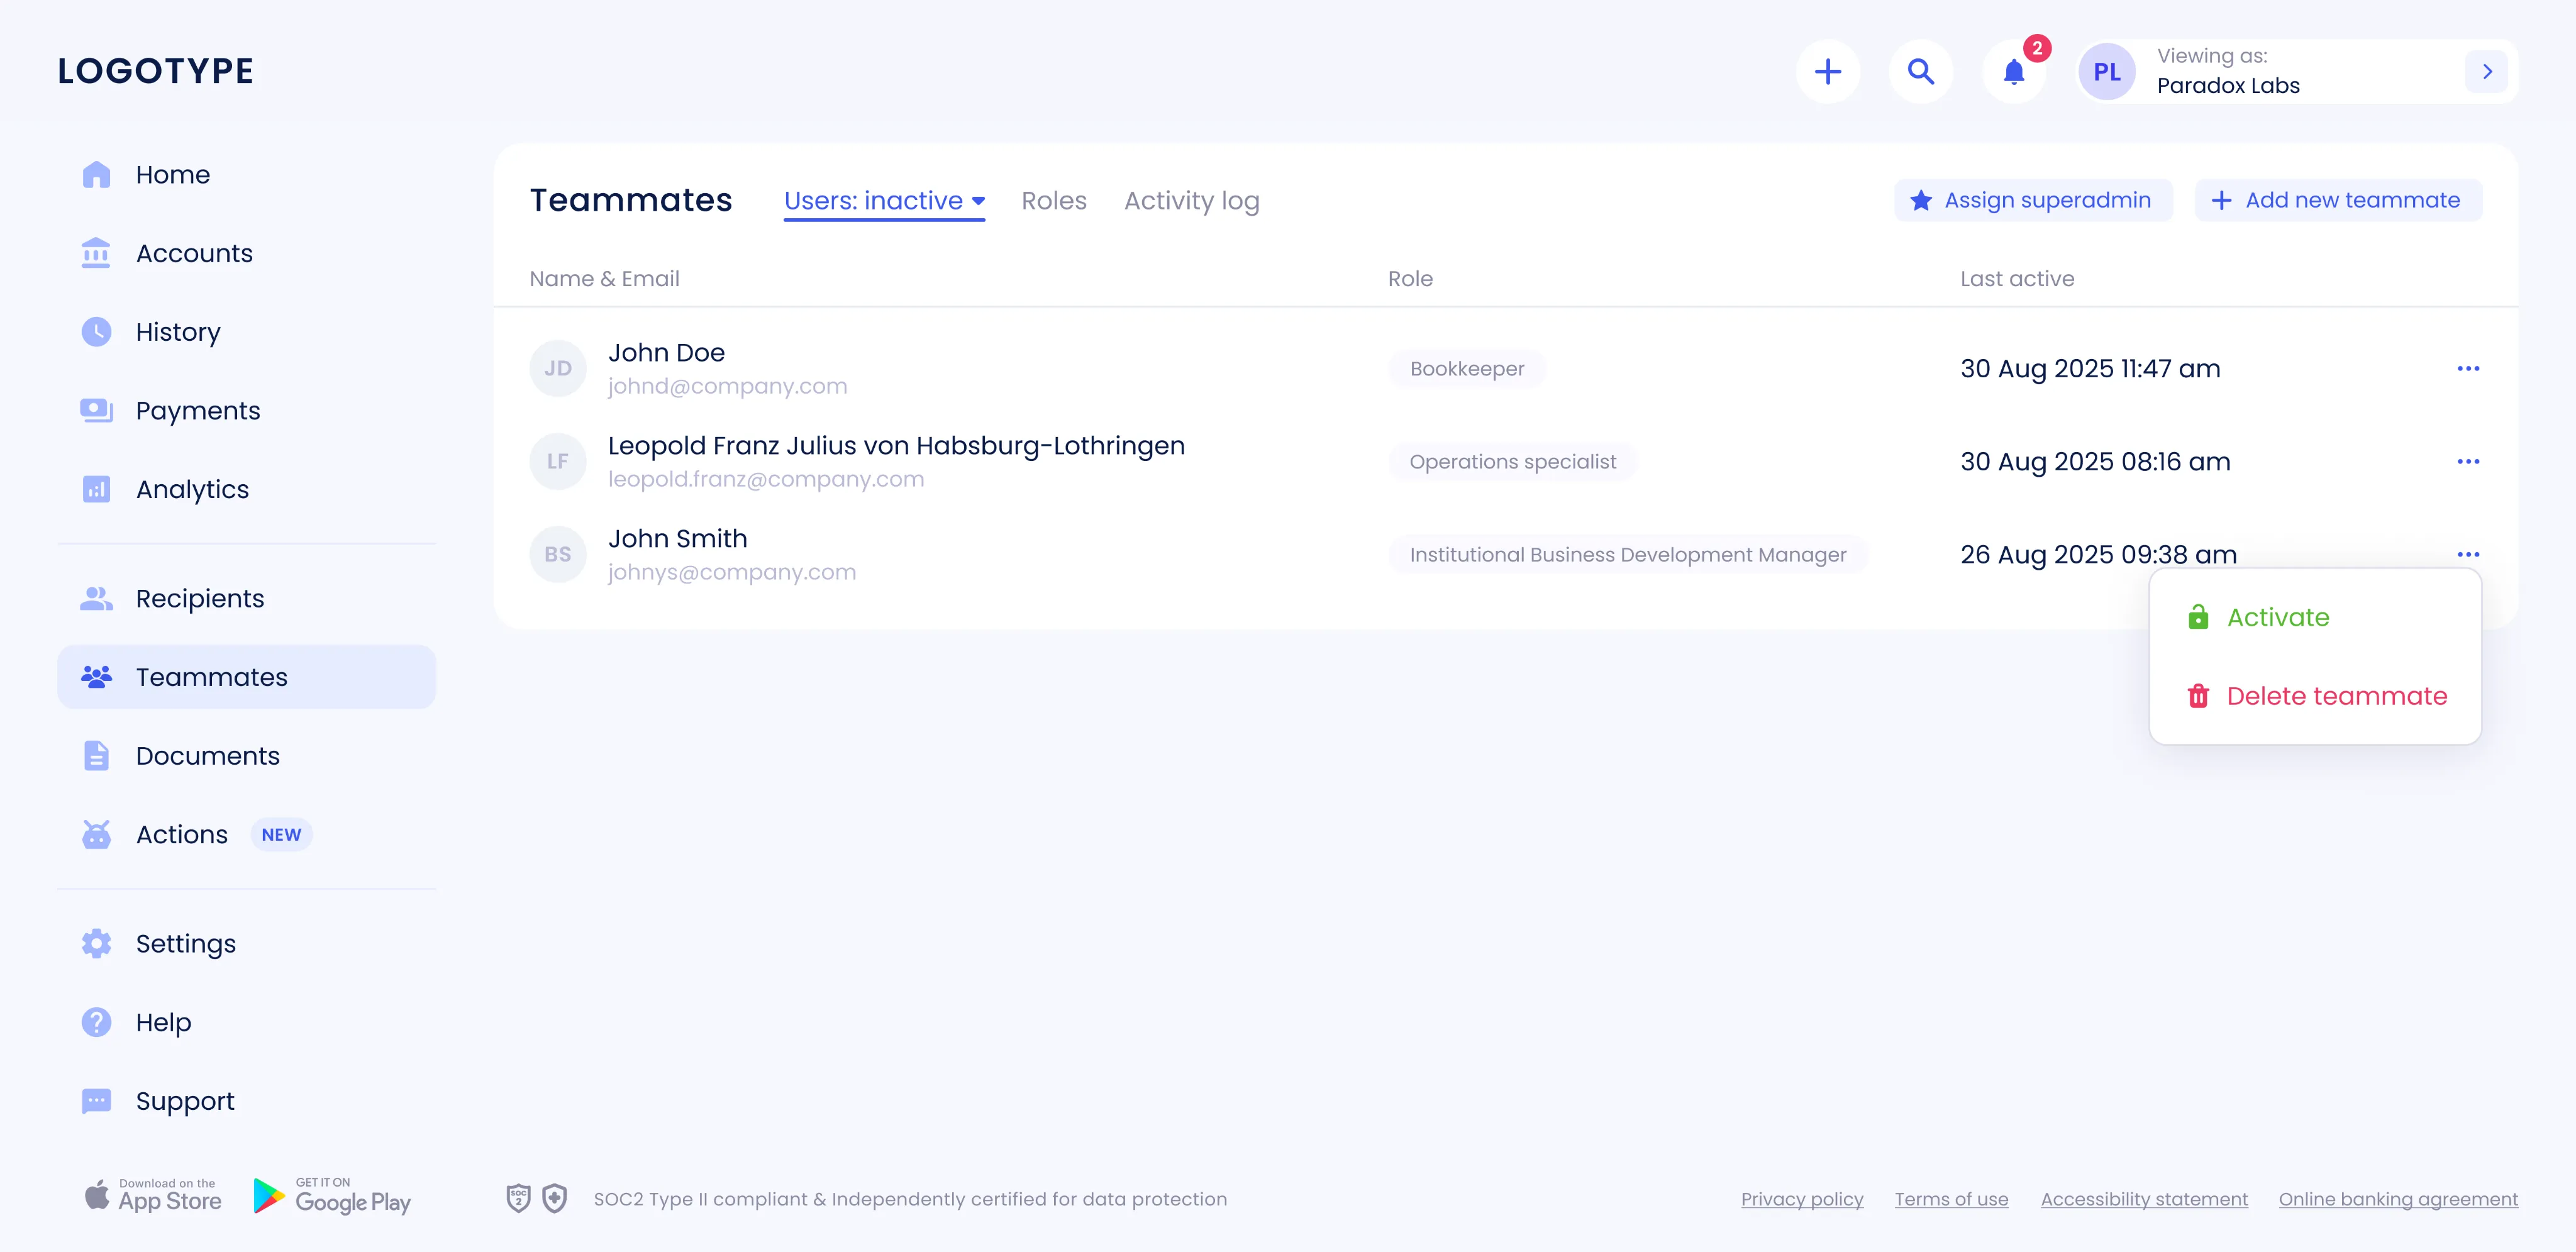This screenshot has height=1252, width=2576.
Task: Switch to the Roles tab
Action: [x=1053, y=201]
